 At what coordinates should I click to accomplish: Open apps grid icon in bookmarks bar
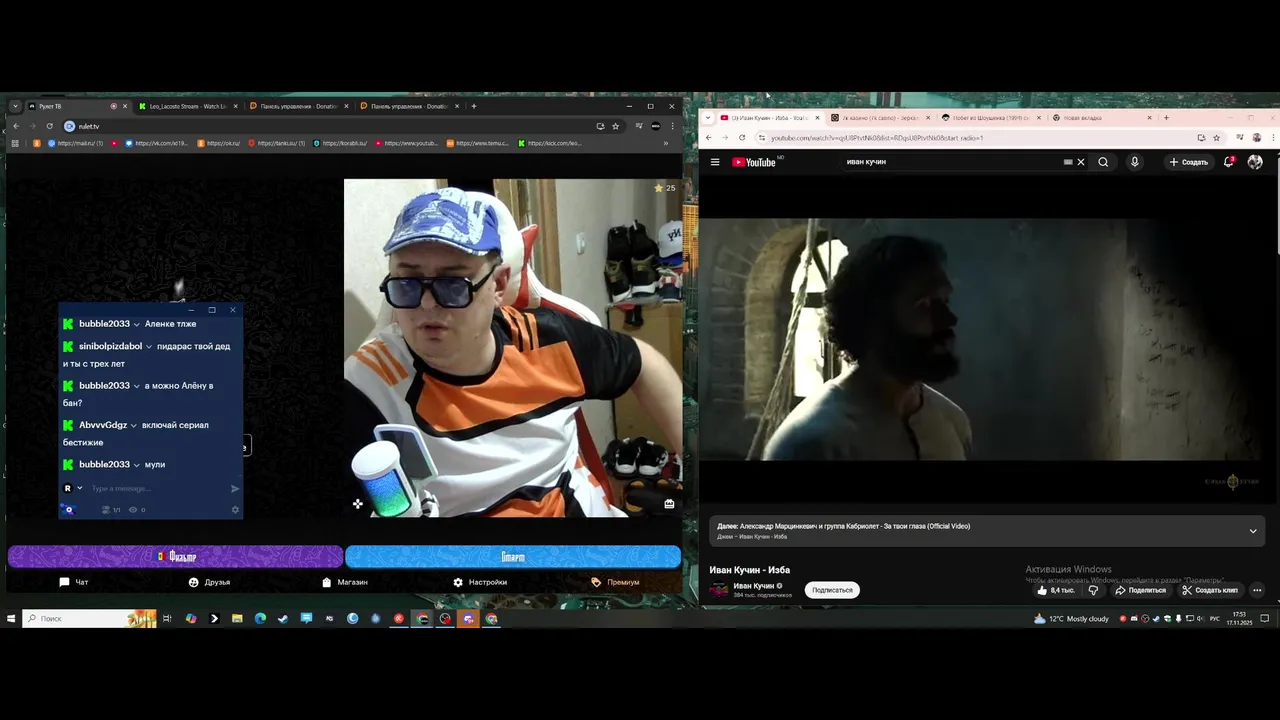tap(15, 143)
